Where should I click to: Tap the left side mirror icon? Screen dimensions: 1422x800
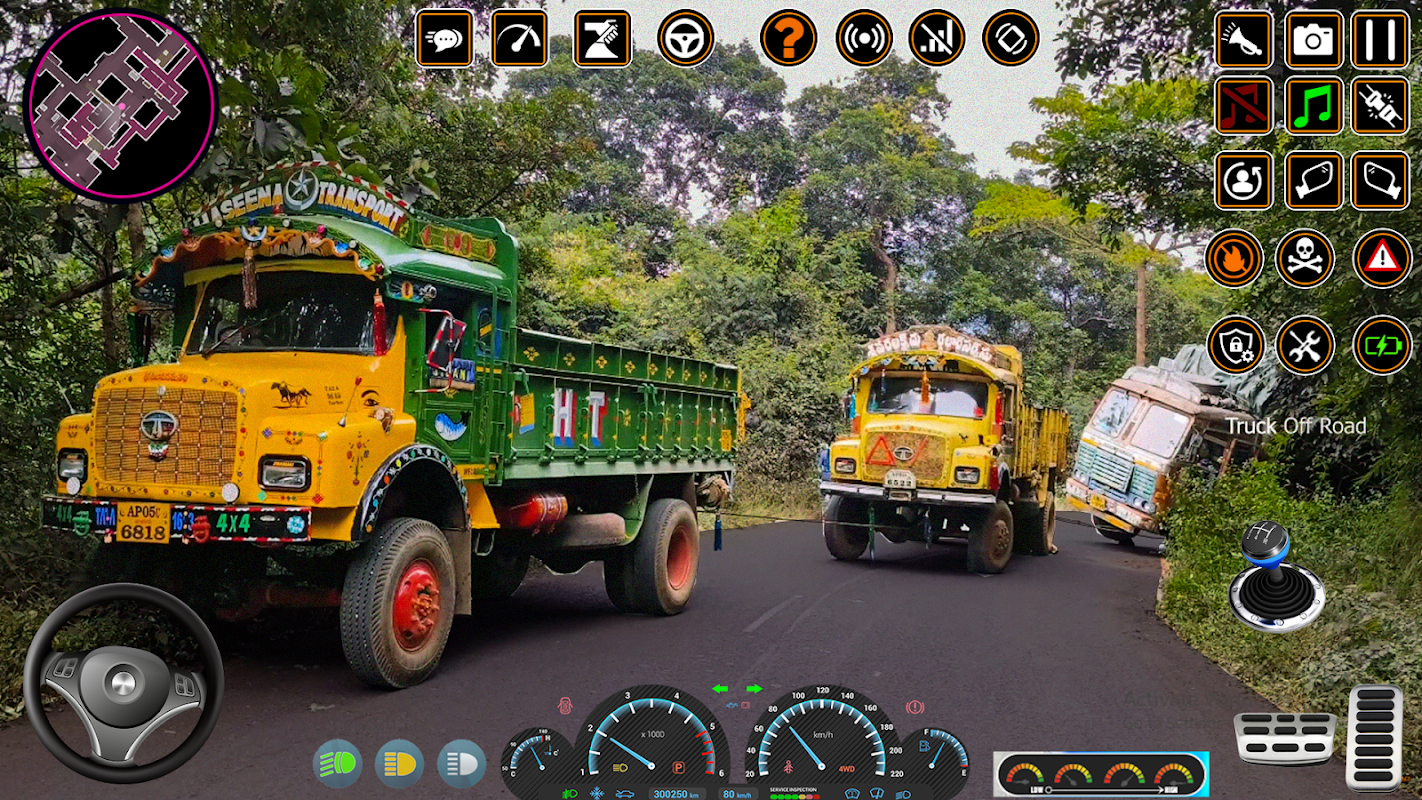pos(1313,181)
